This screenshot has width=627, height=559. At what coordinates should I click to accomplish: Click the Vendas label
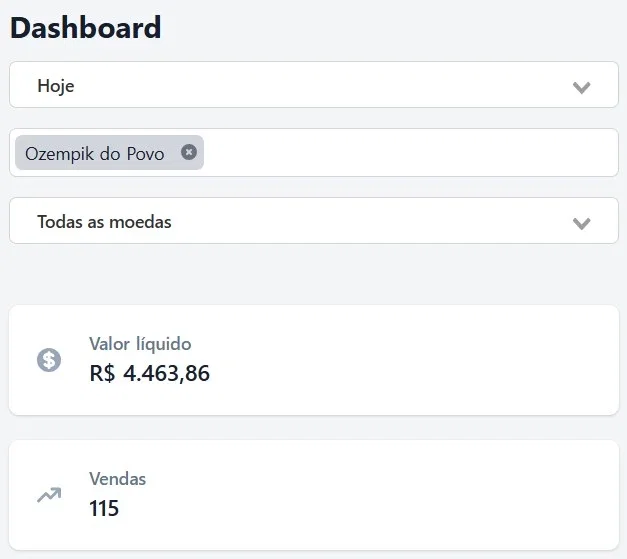(117, 479)
